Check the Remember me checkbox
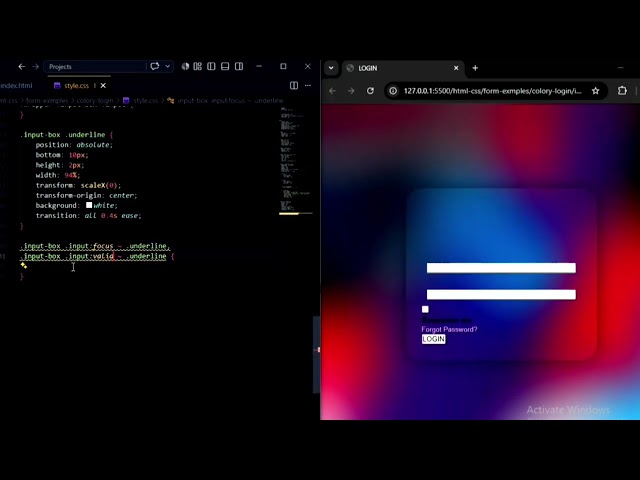The image size is (640, 480). click(x=425, y=309)
